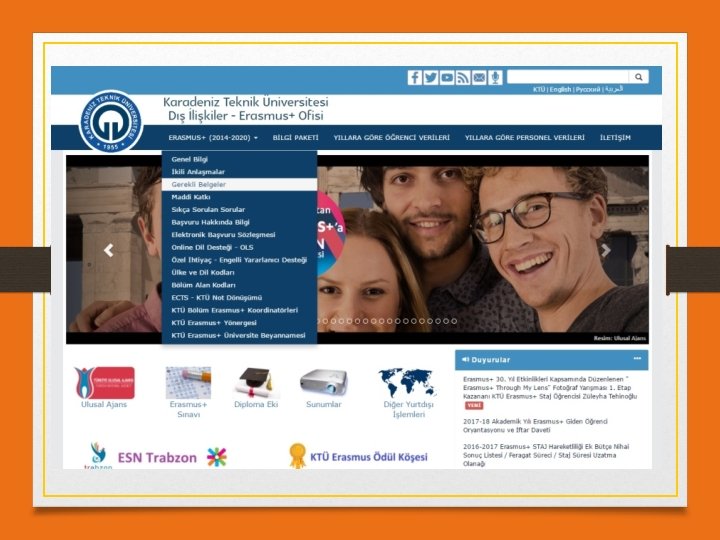The height and width of the screenshot is (540, 720).
Task: Open YILLARA GÖRE ÖĞRENCİ VERİLERİ menu
Action: (392, 138)
